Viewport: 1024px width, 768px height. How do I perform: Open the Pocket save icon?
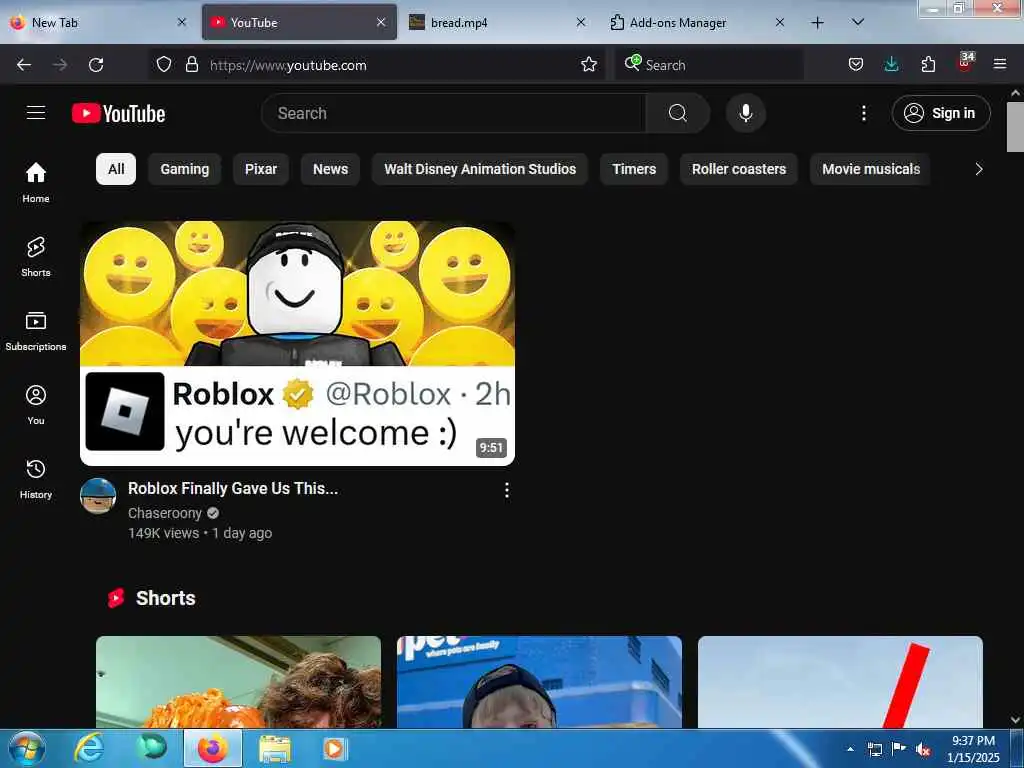pos(856,64)
